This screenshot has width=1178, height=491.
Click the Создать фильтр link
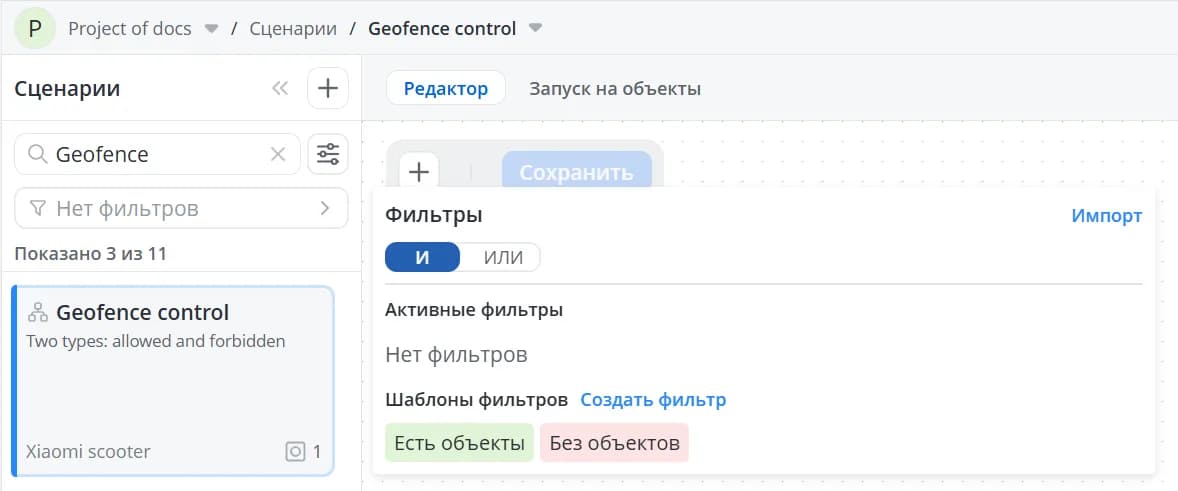tap(653, 399)
